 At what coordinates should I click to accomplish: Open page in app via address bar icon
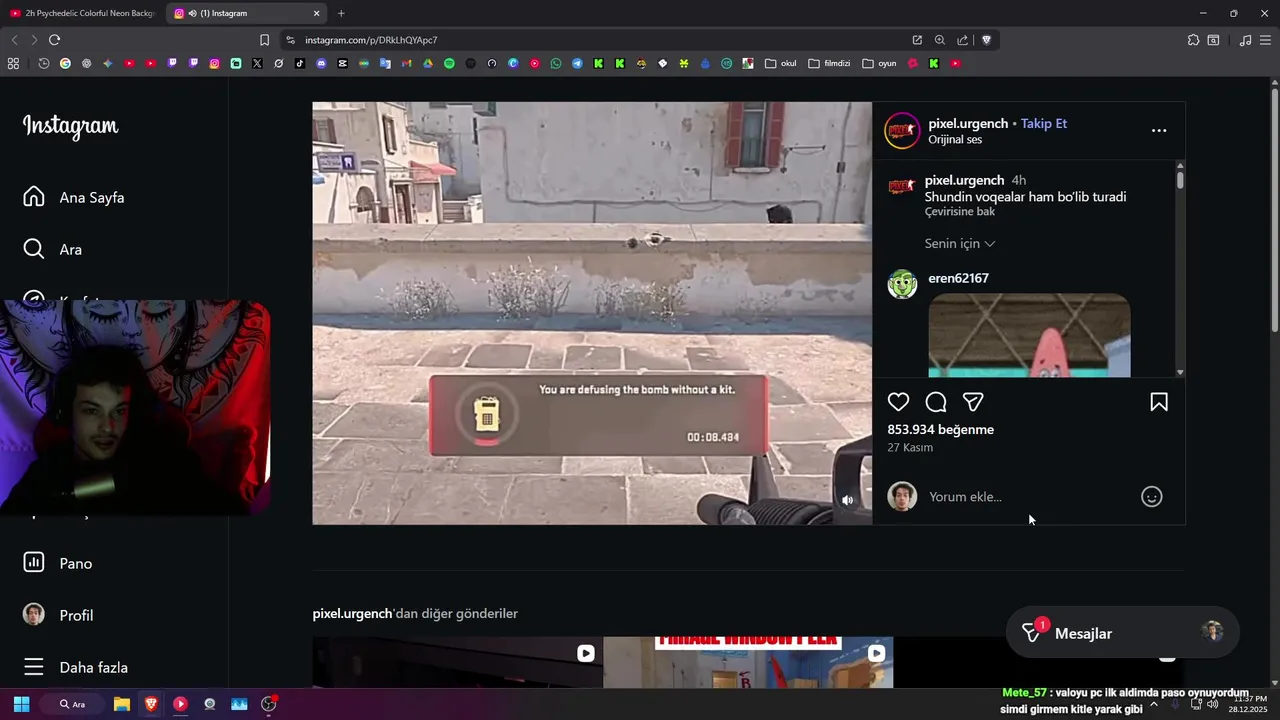pos(917,40)
